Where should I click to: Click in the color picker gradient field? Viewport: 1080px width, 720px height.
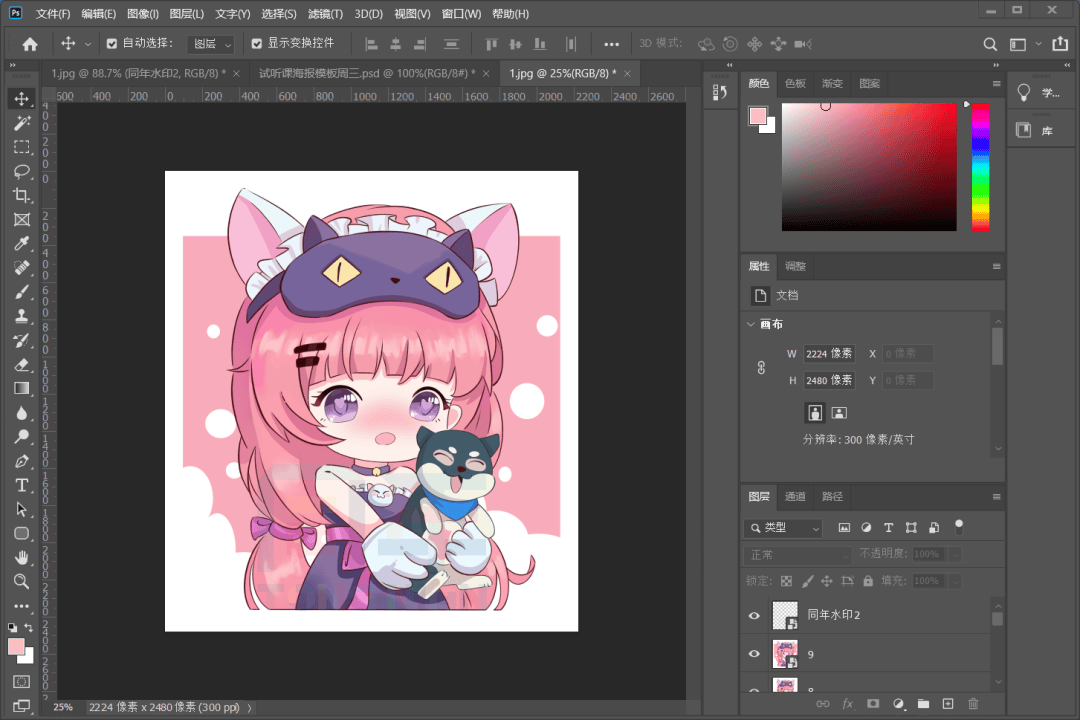coord(869,167)
